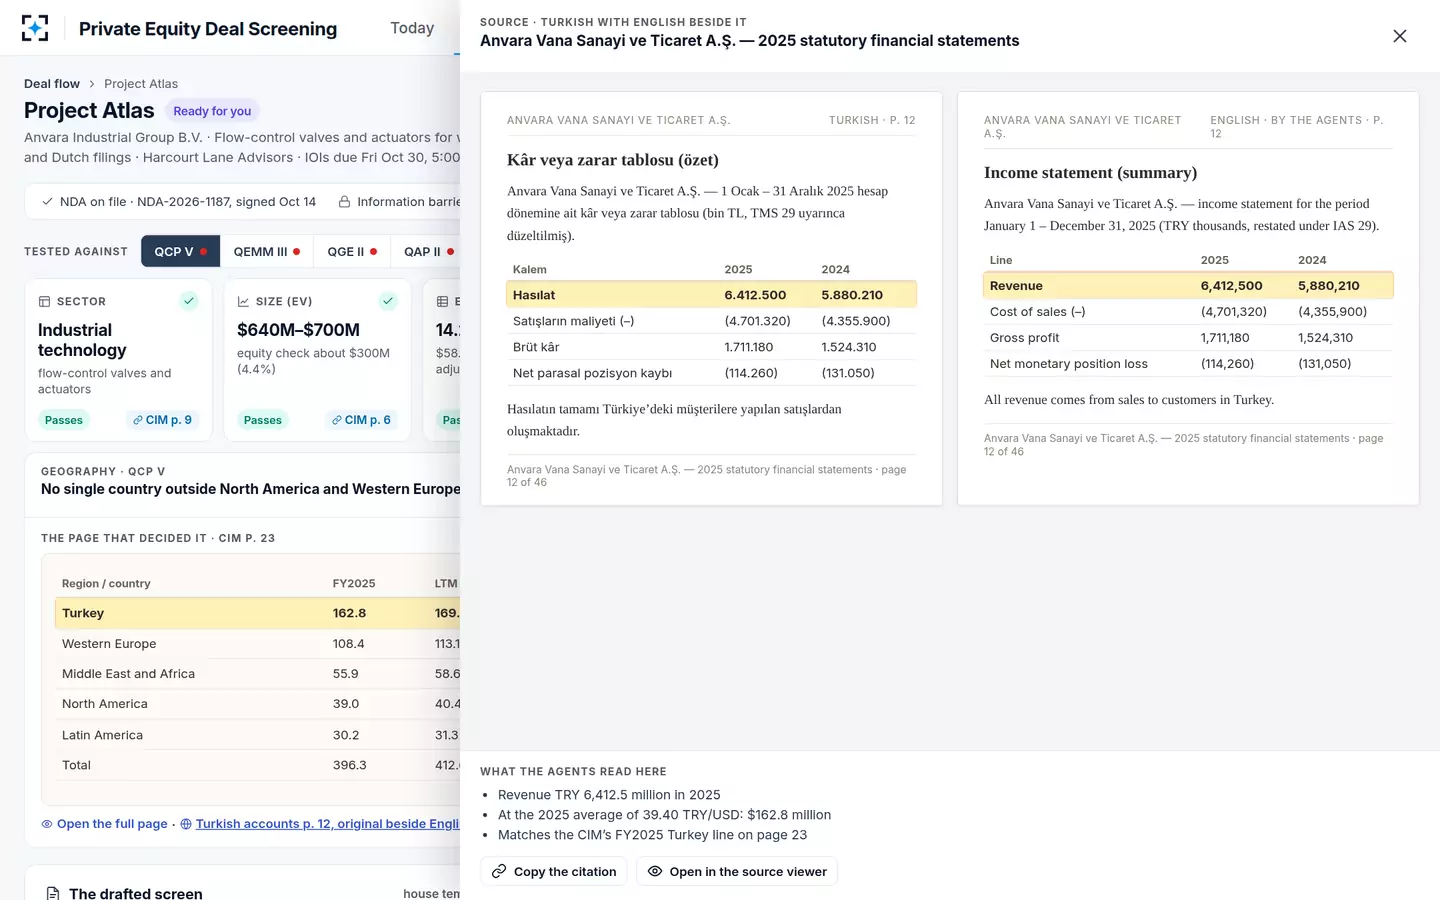Click the Hasılat row in the Turkish statement
This screenshot has width=1440, height=900.
[x=712, y=295]
